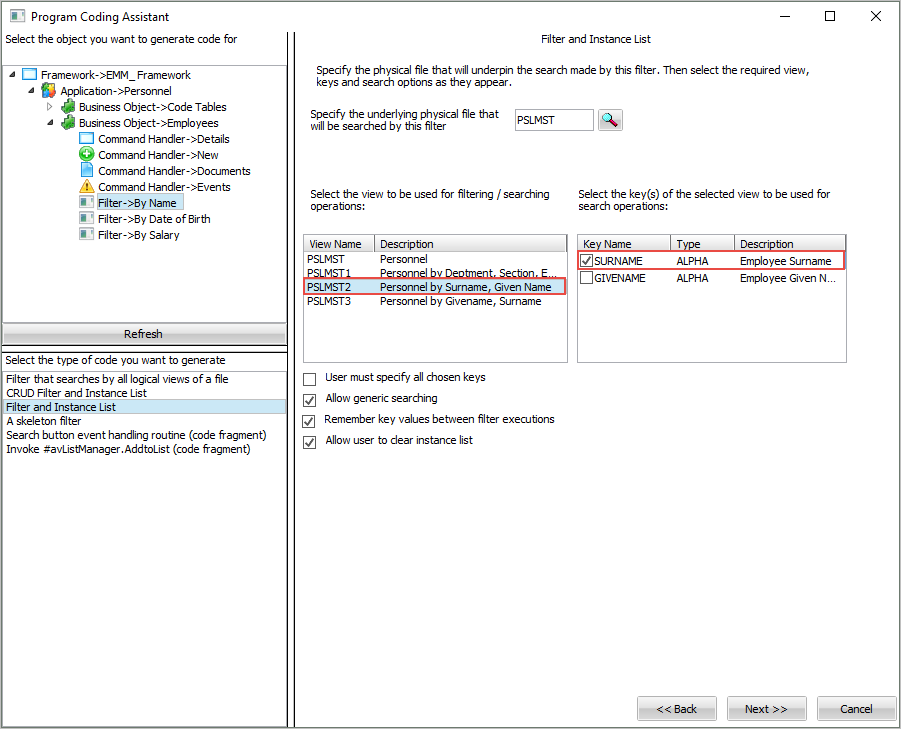Select Command Handler->Documents tree item
This screenshot has height=729, width=901.
click(x=174, y=171)
